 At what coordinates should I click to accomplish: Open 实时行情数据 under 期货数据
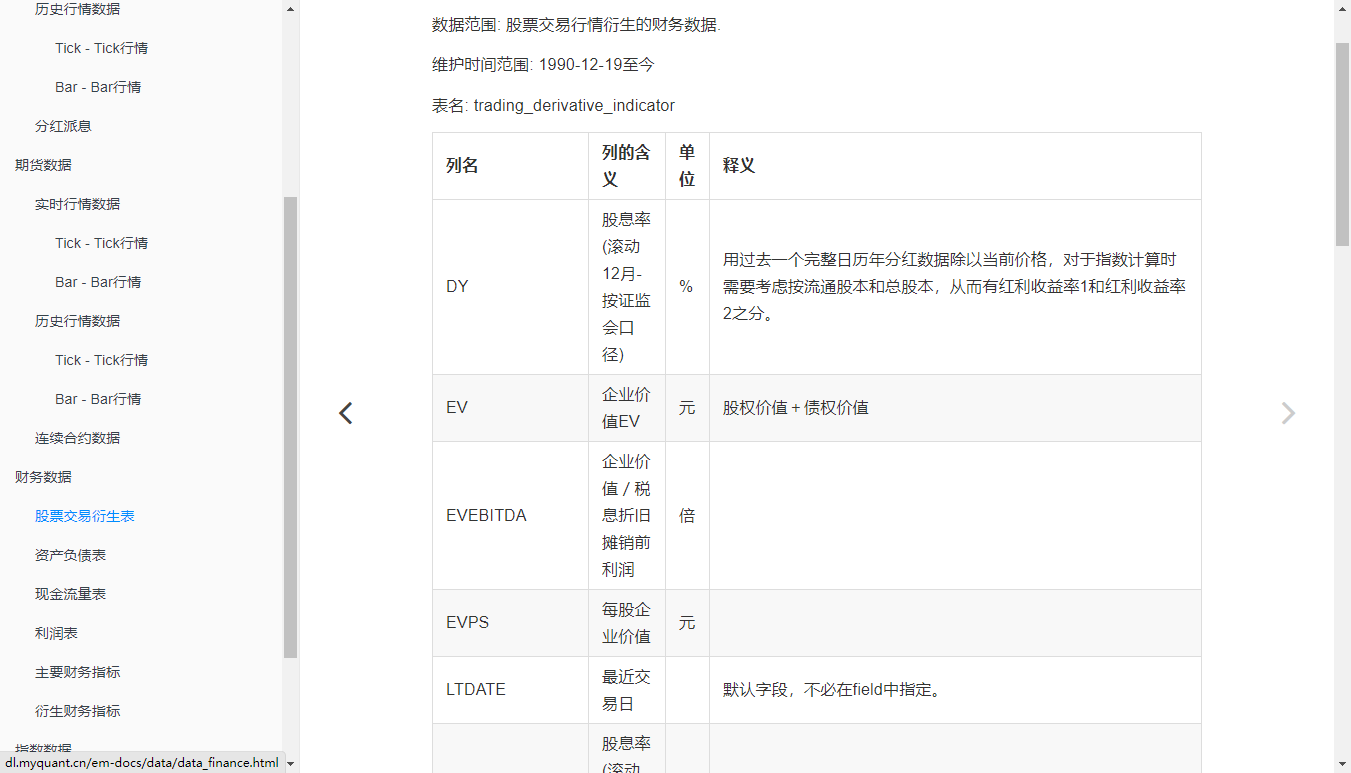click(77, 204)
